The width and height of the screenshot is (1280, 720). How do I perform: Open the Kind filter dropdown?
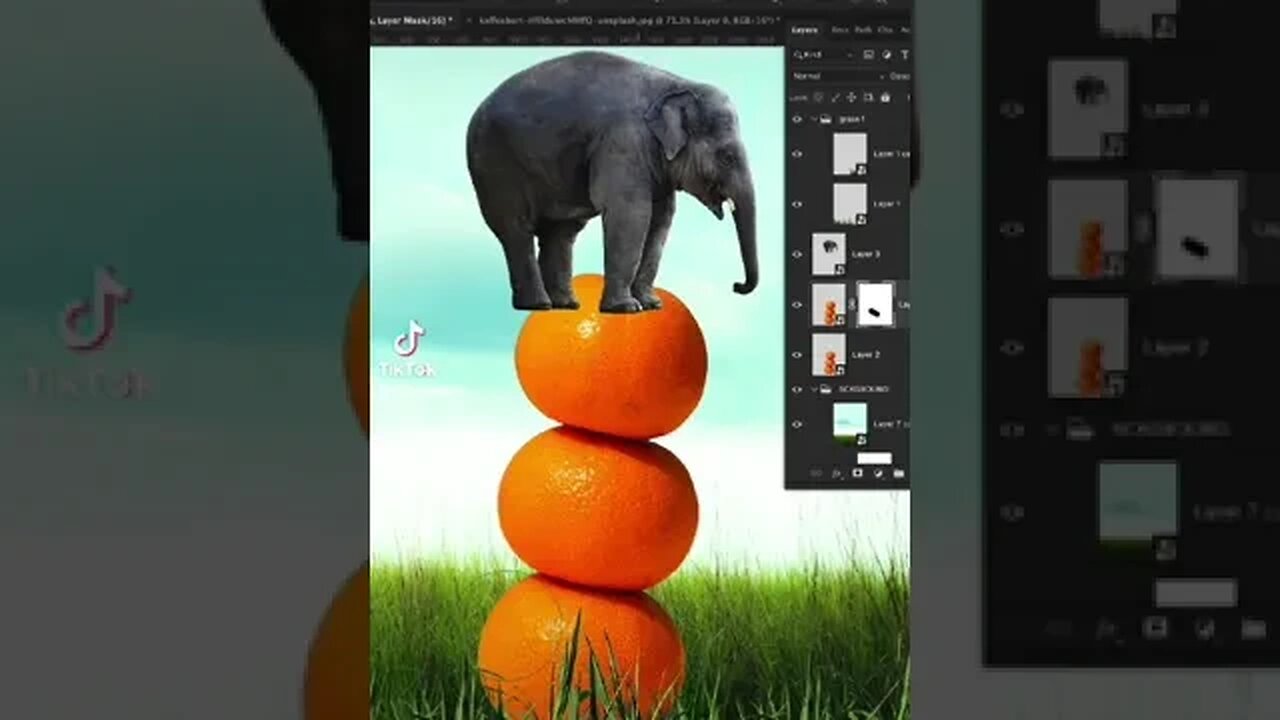[825, 54]
